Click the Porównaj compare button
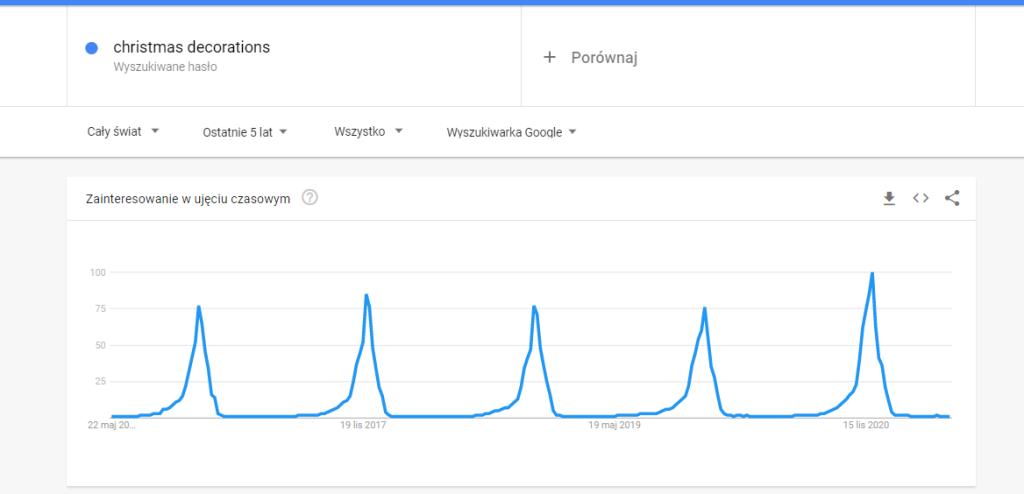Viewport: 1024px width, 494px height. [590, 58]
